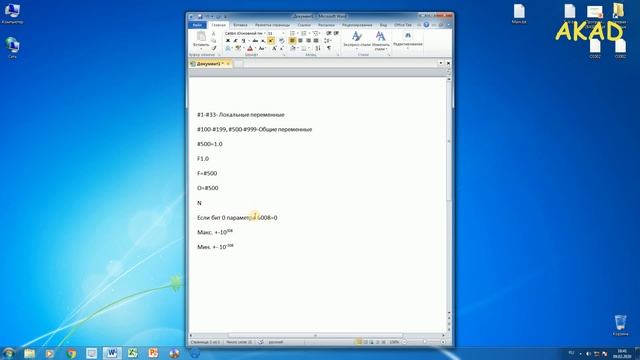640x360 pixels.
Task: Click the page count status entry
Action: (205, 342)
